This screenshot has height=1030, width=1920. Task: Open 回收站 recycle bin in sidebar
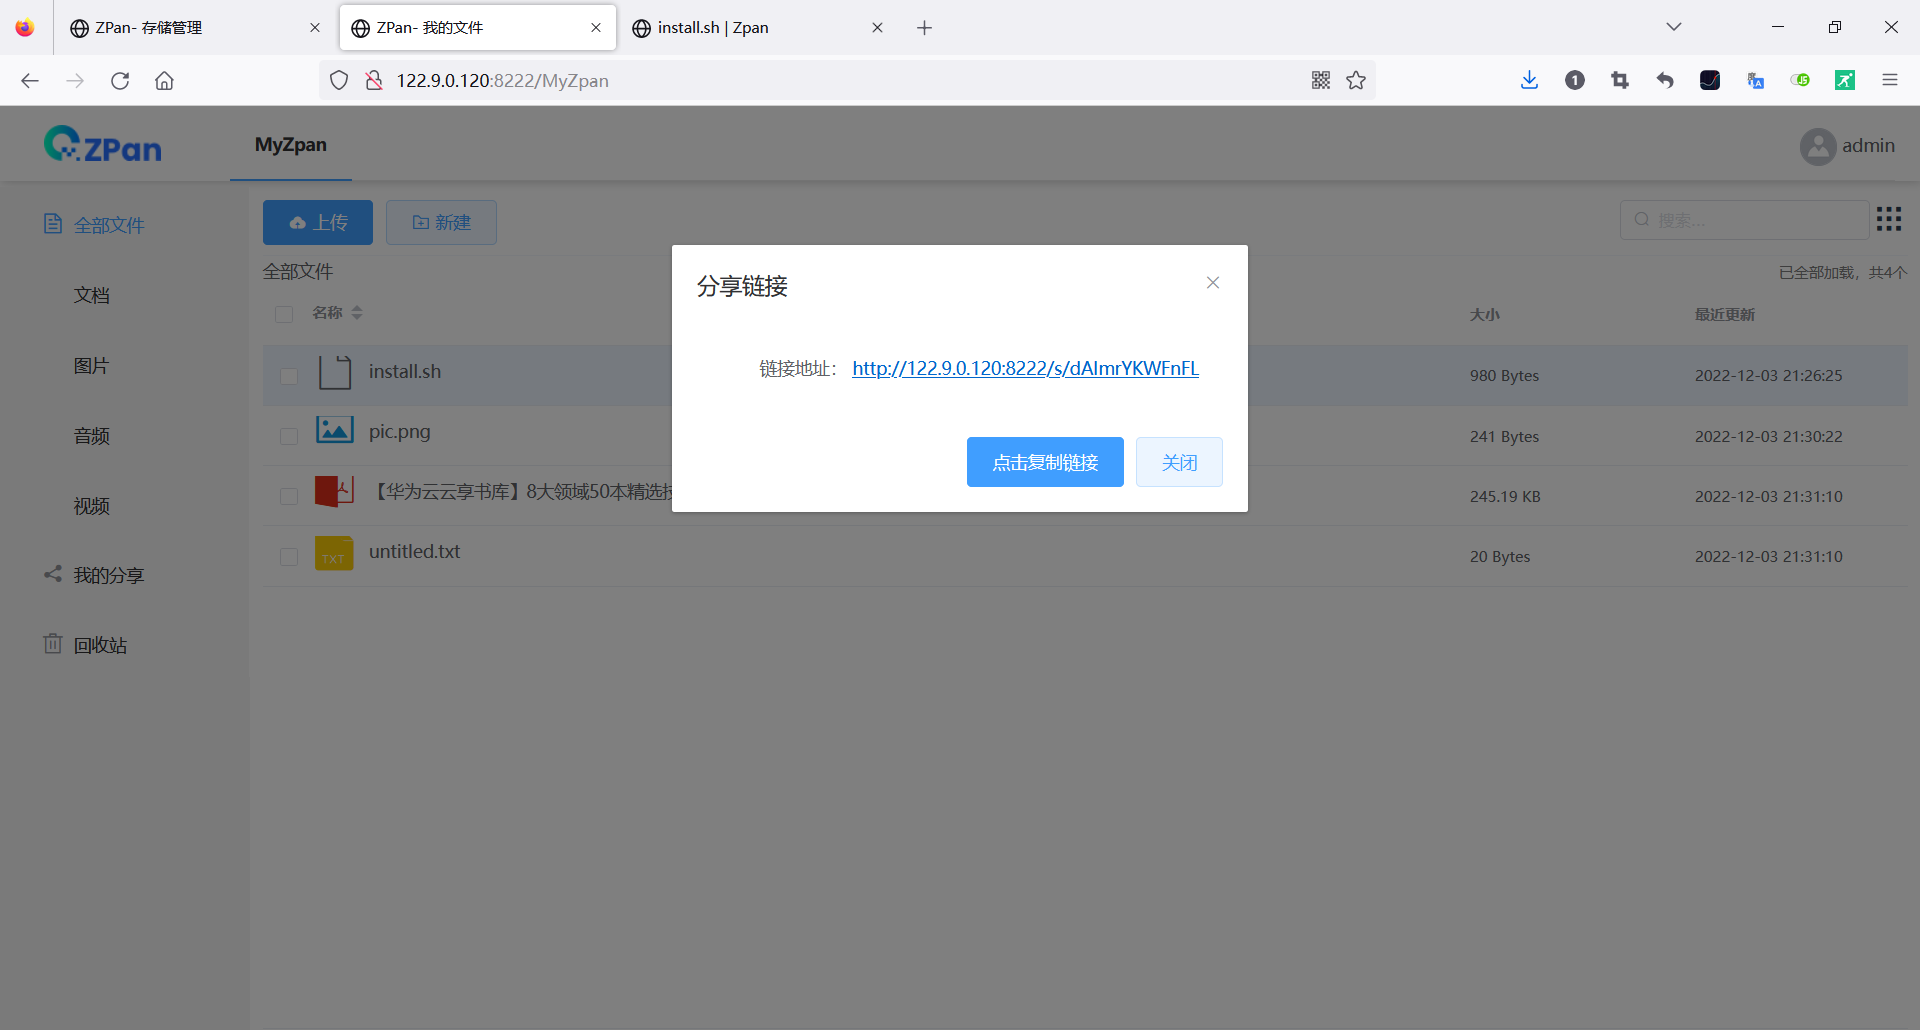point(100,645)
